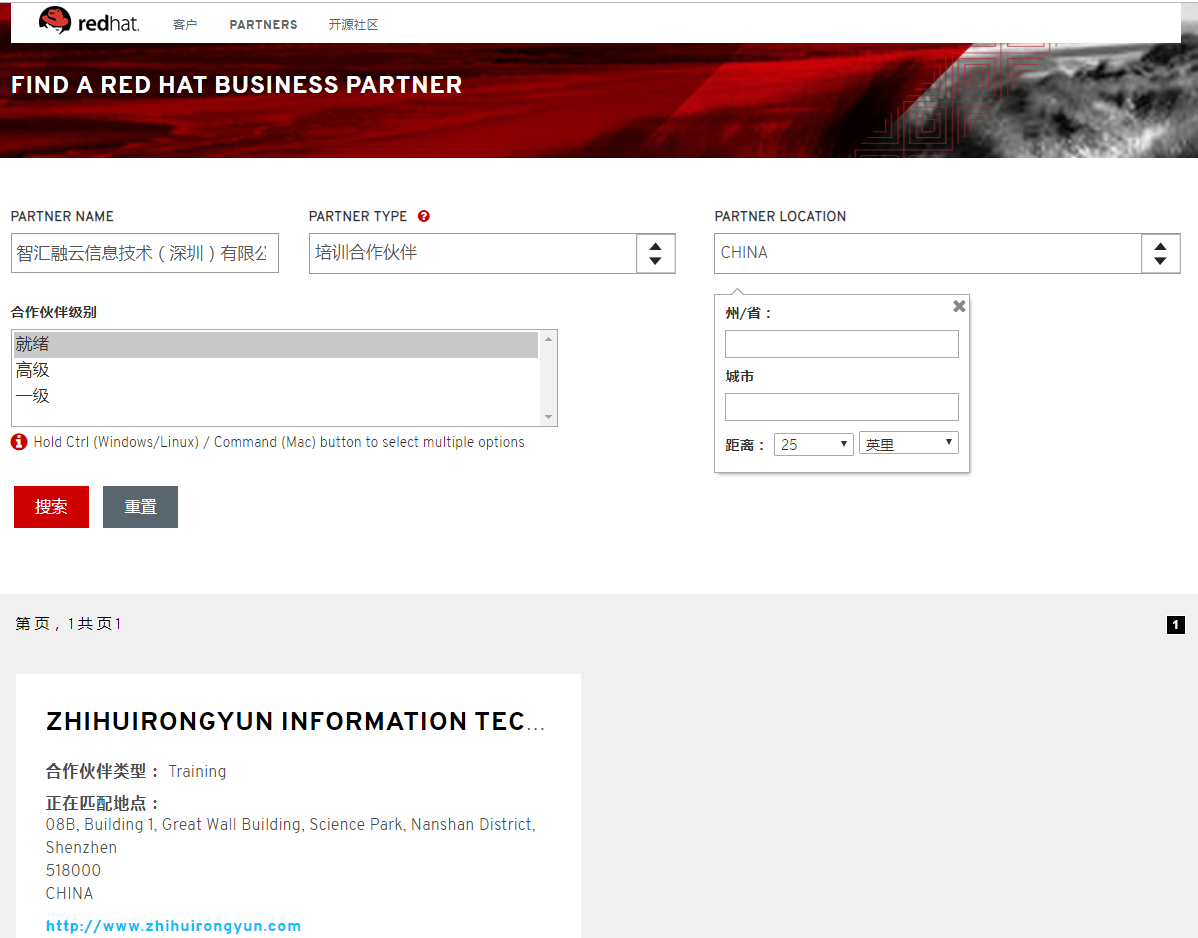Go to results page 1

(x=1176, y=625)
